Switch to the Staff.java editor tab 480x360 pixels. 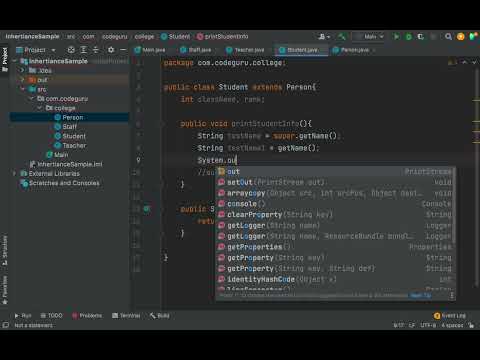pos(196,50)
